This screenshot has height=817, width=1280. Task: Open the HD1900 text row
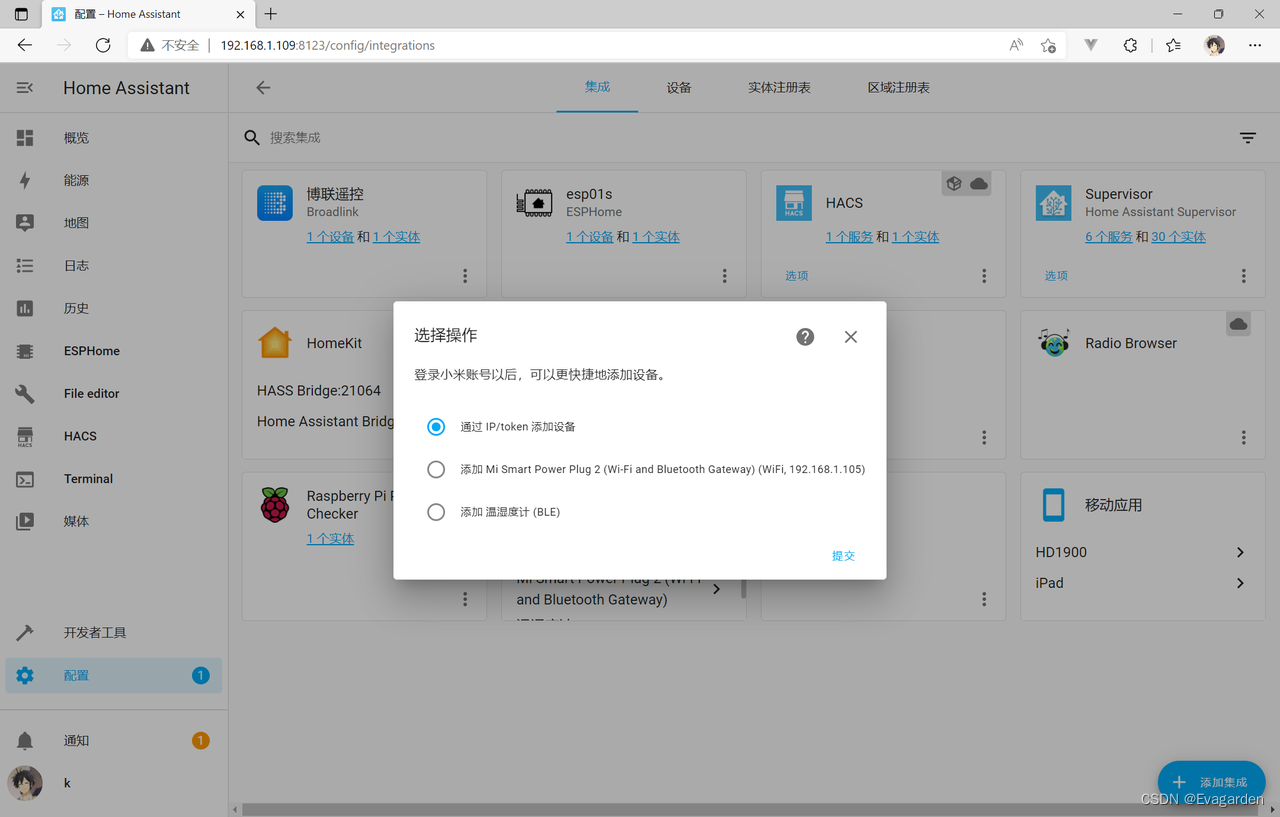[x=1140, y=552]
